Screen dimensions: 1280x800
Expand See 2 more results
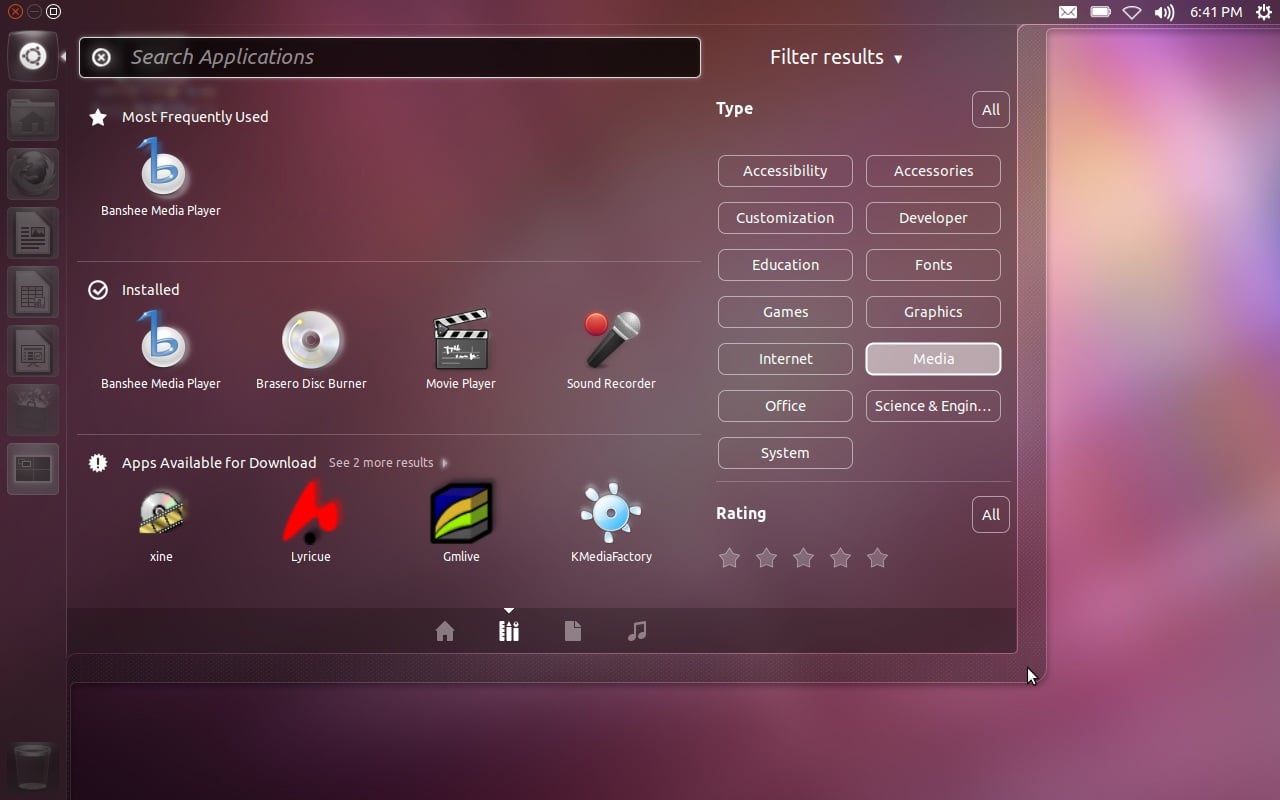click(x=388, y=463)
